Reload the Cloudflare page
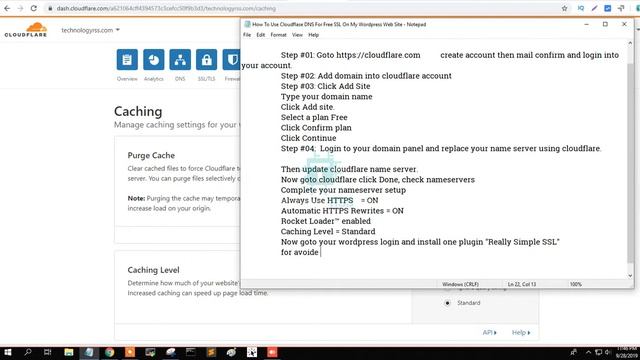640x360 pixels. tap(34, 8)
